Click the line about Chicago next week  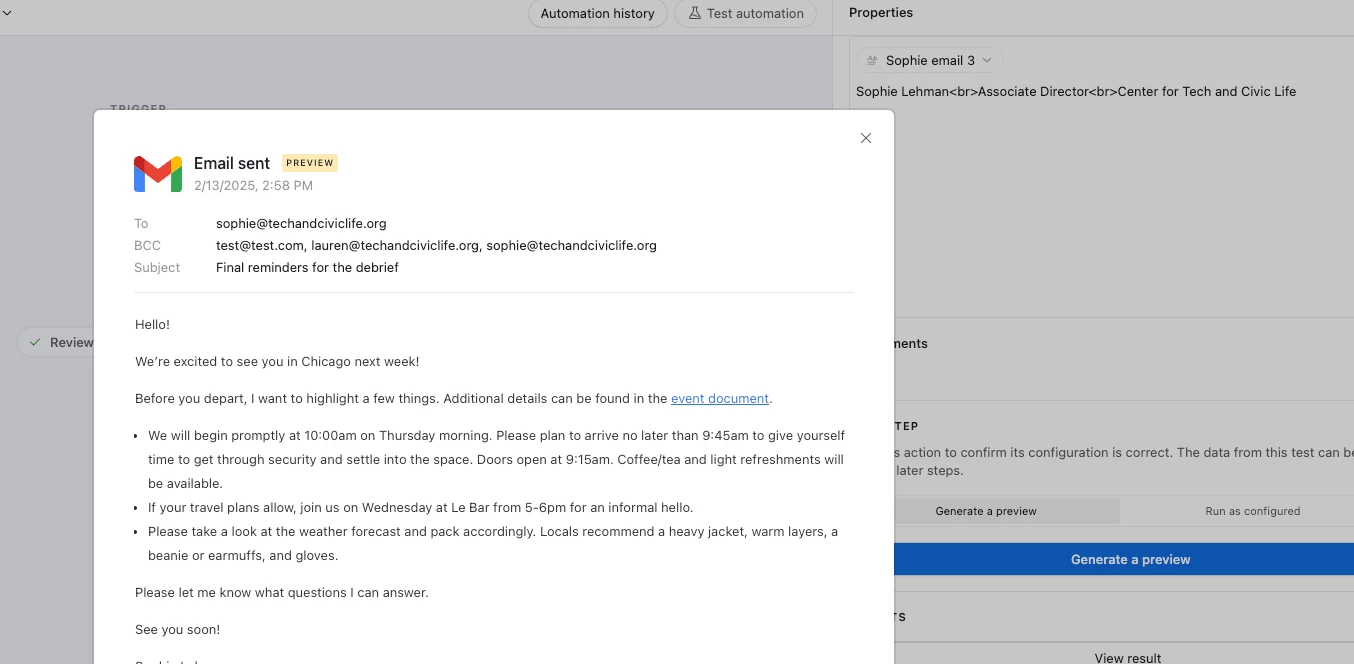(x=277, y=361)
